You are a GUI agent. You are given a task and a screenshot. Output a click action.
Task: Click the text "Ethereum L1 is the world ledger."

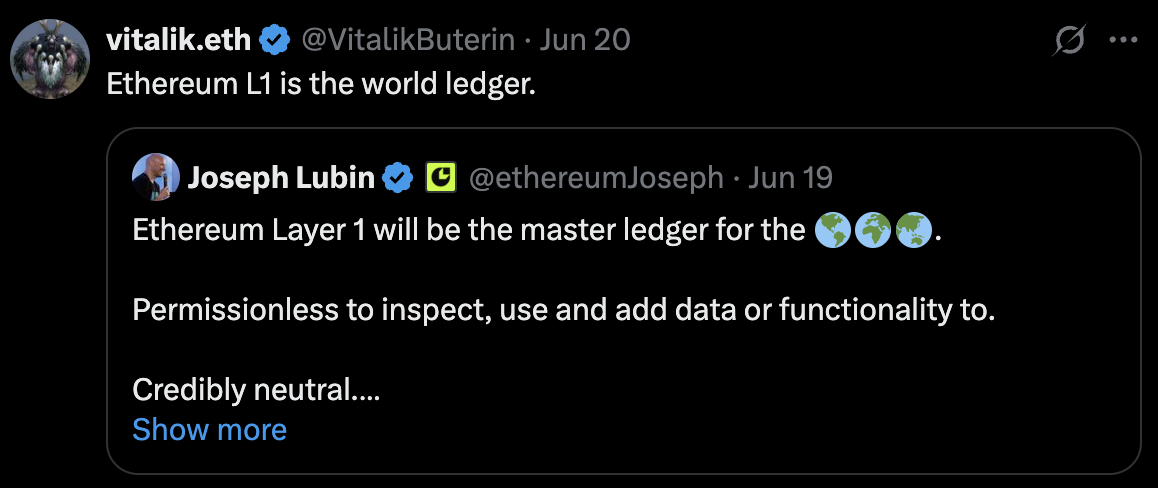[x=321, y=84]
